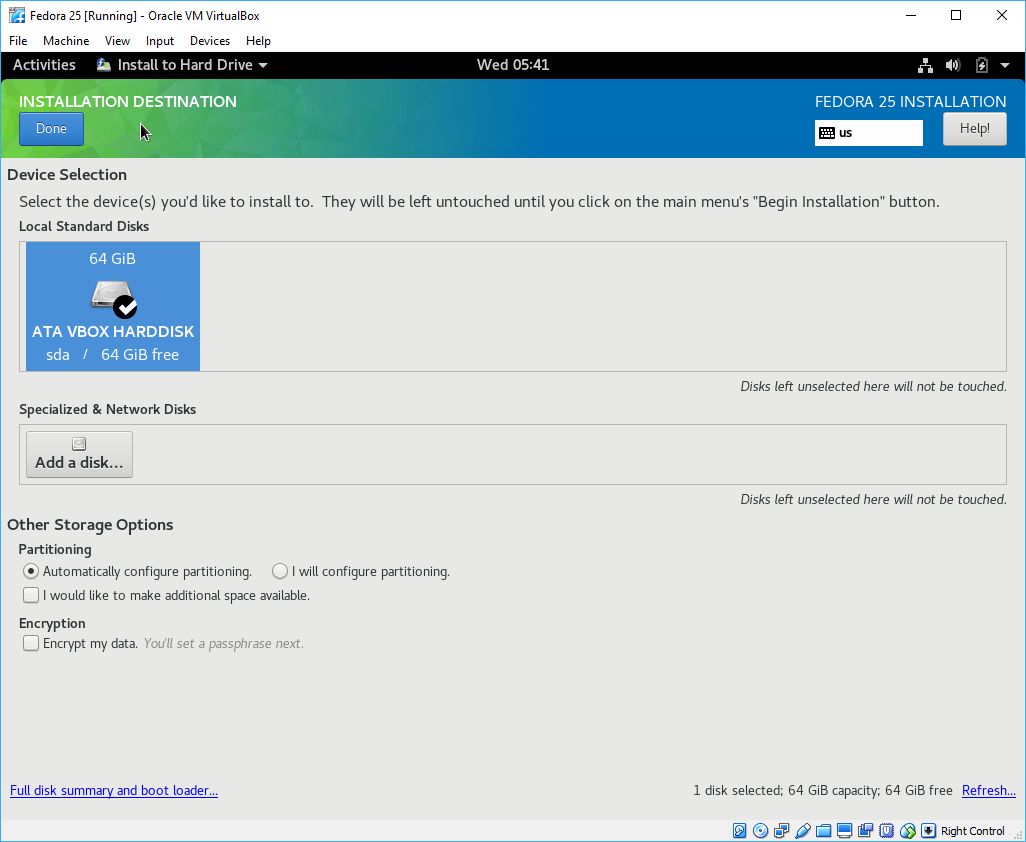Click the host key arrow icon
The height and width of the screenshot is (842, 1026).
click(x=928, y=831)
